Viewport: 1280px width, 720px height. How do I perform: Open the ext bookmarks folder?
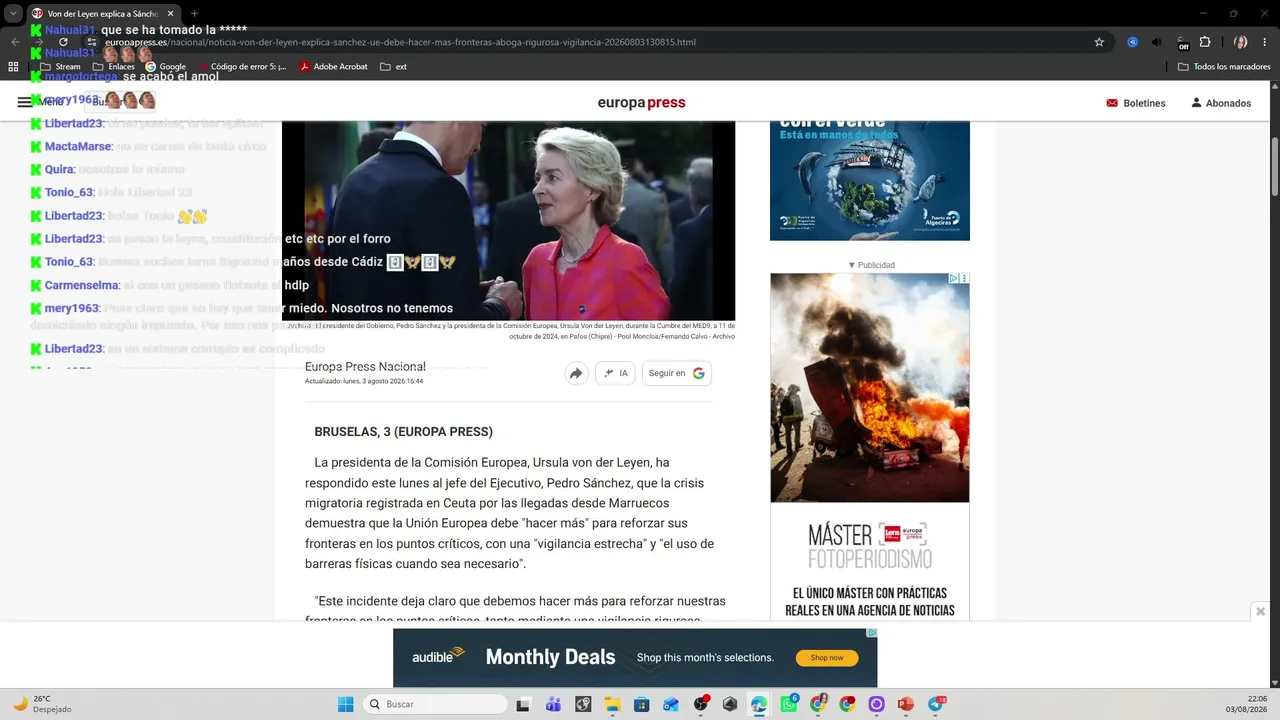click(x=393, y=67)
